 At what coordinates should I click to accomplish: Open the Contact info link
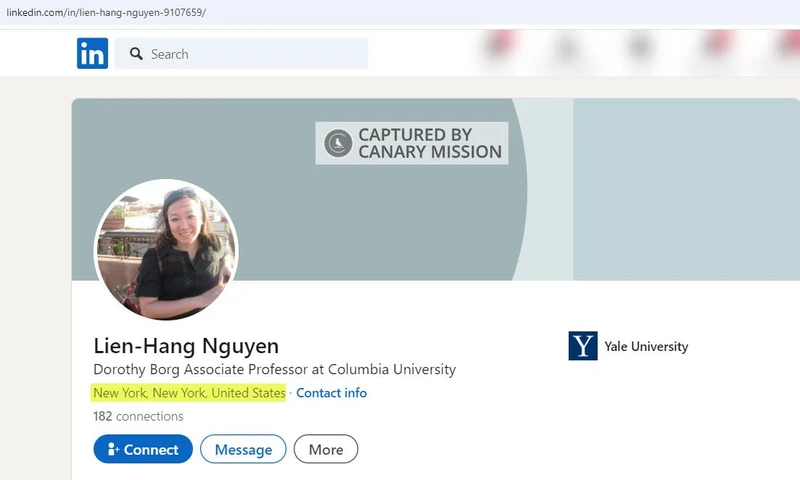tap(332, 393)
